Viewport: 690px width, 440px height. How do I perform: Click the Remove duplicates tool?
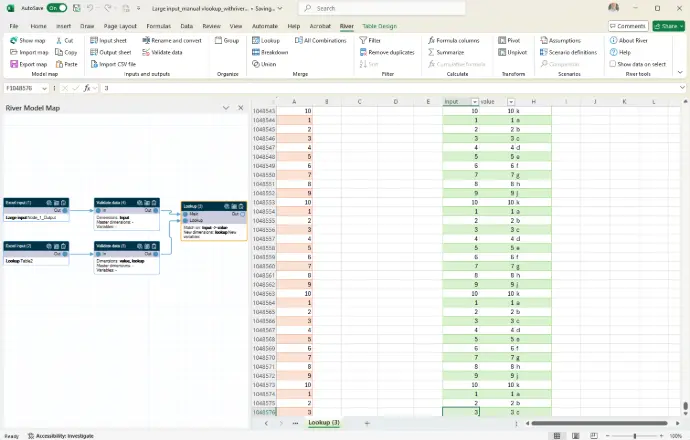390,52
